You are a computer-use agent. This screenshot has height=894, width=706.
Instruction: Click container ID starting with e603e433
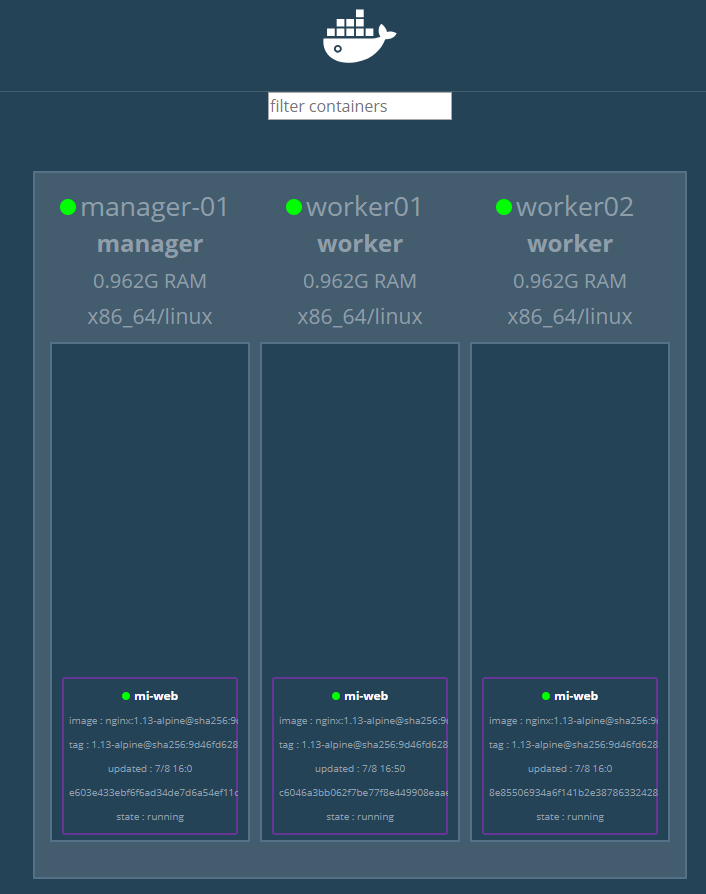pyautogui.click(x=152, y=792)
